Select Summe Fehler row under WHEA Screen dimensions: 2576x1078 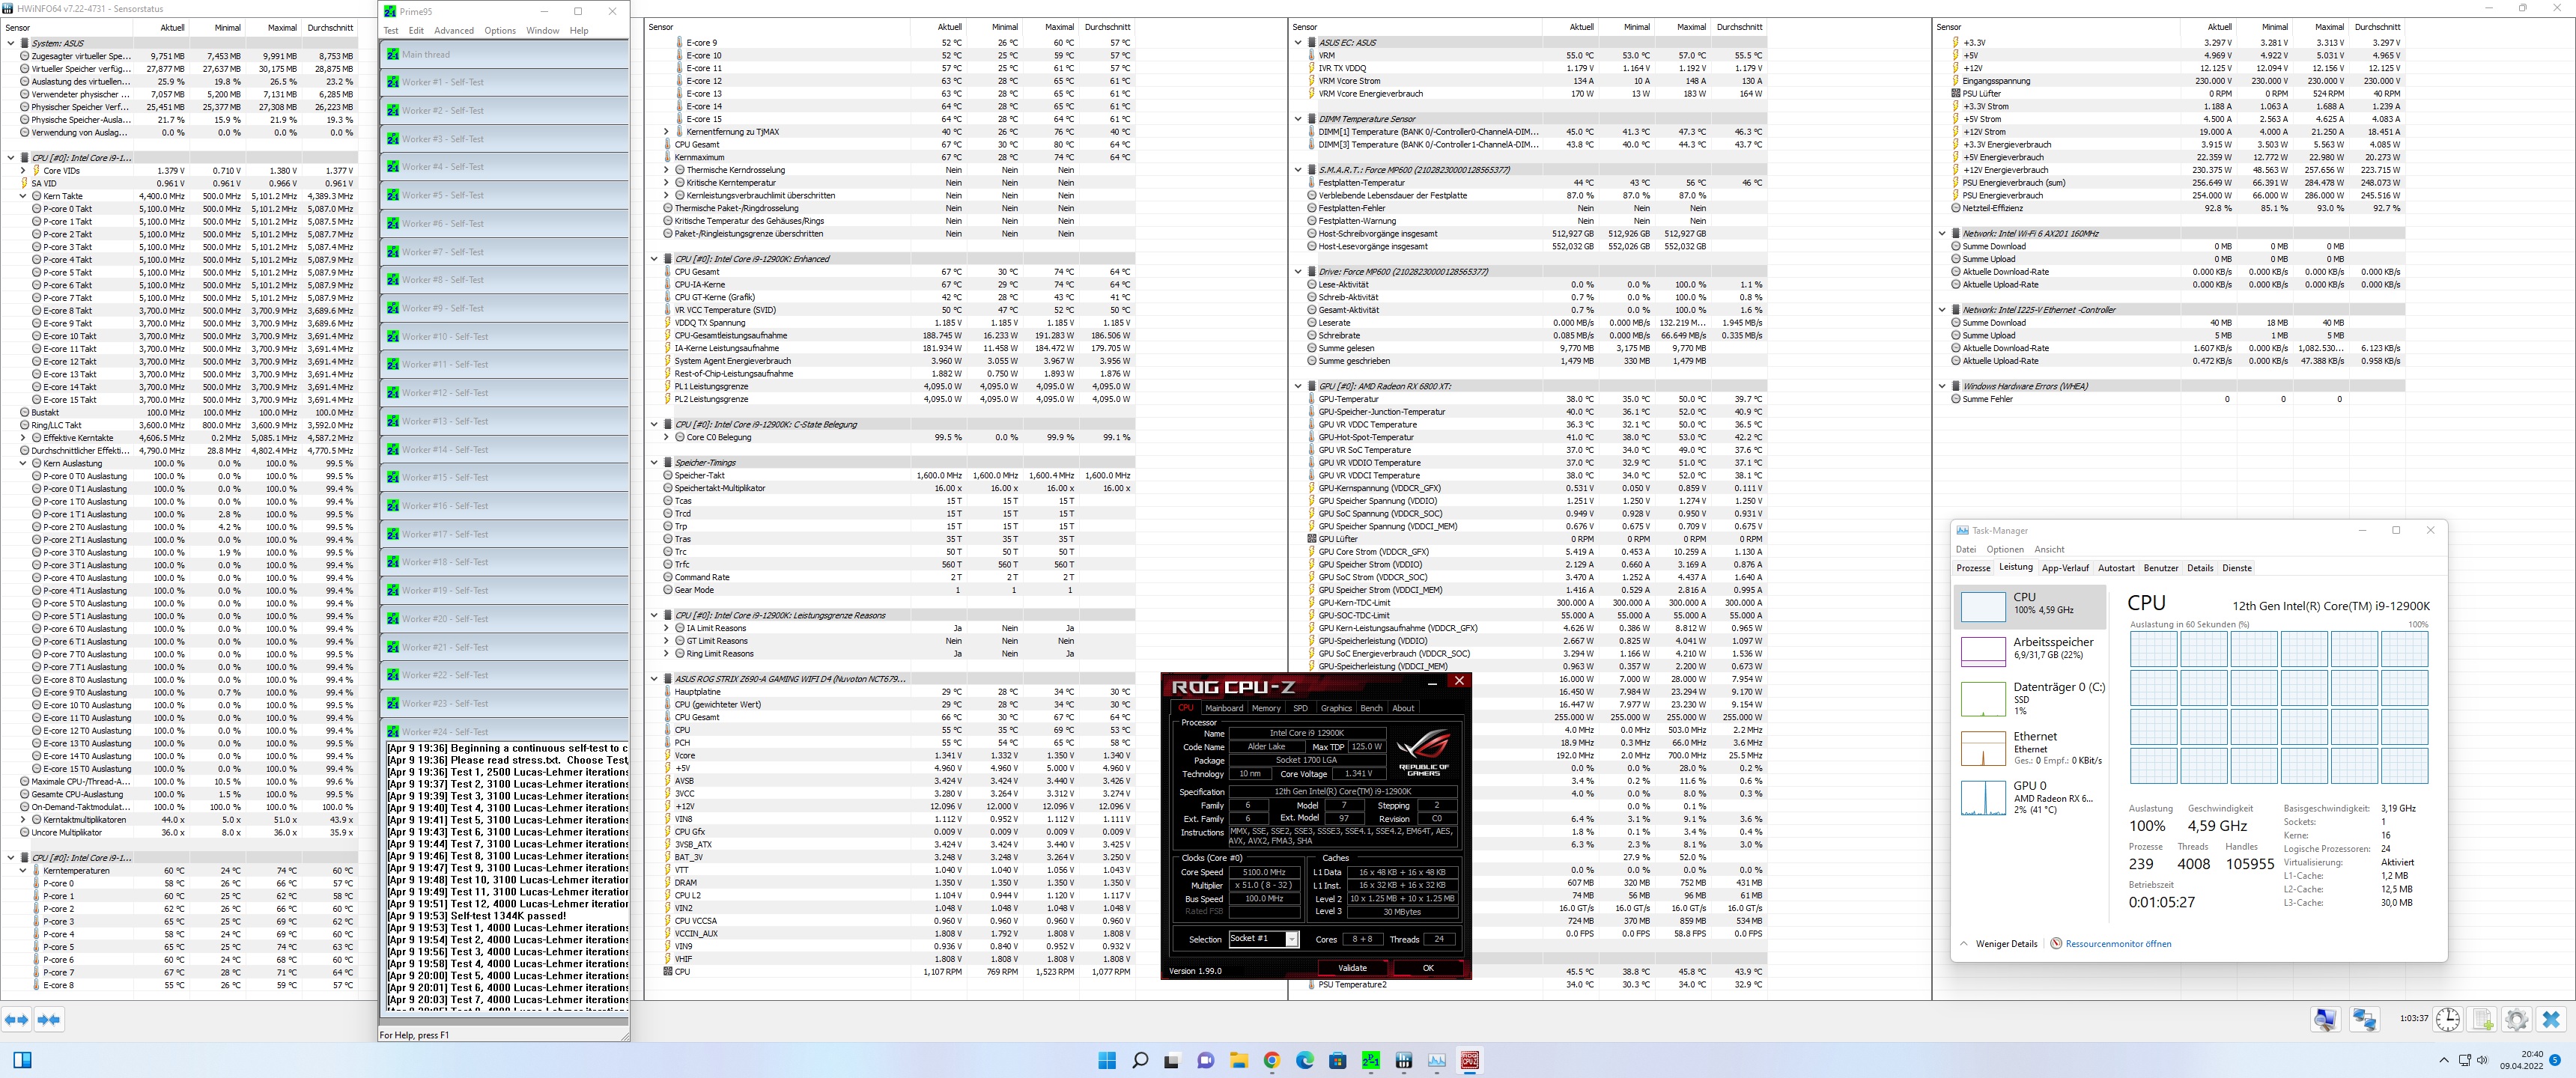pyautogui.click(x=2168, y=399)
